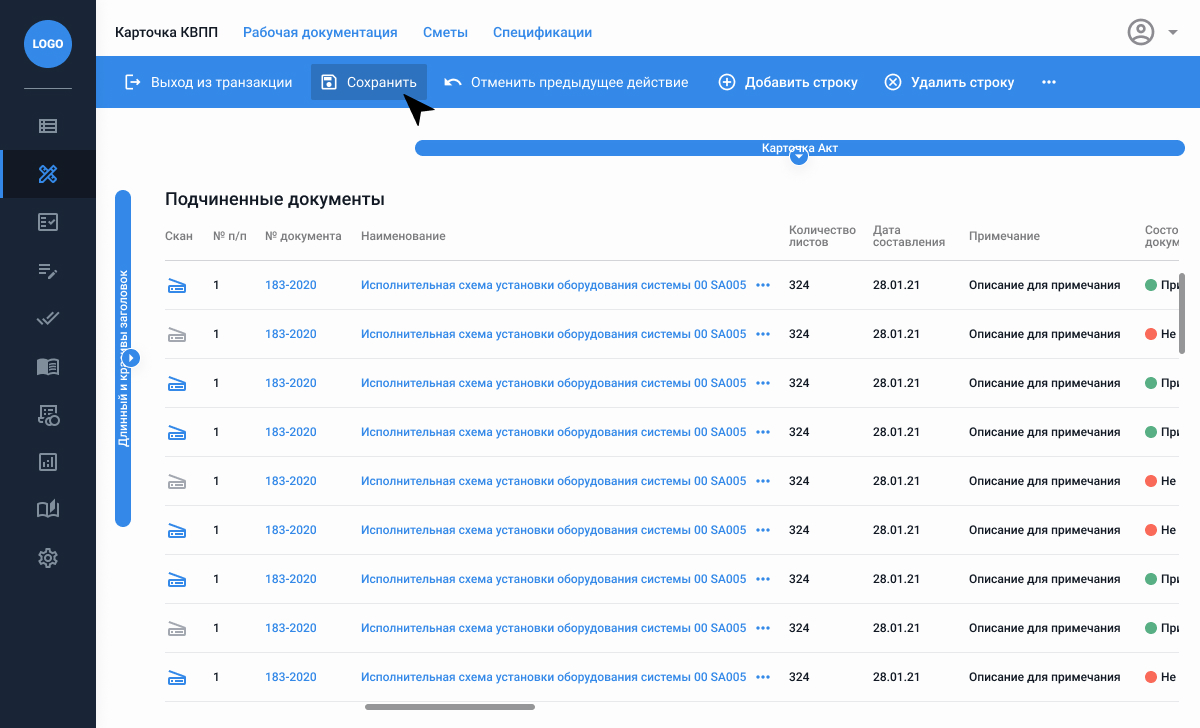Open the checklist form sidebar icon
Viewport: 1200px width, 728px height.
click(x=48, y=222)
